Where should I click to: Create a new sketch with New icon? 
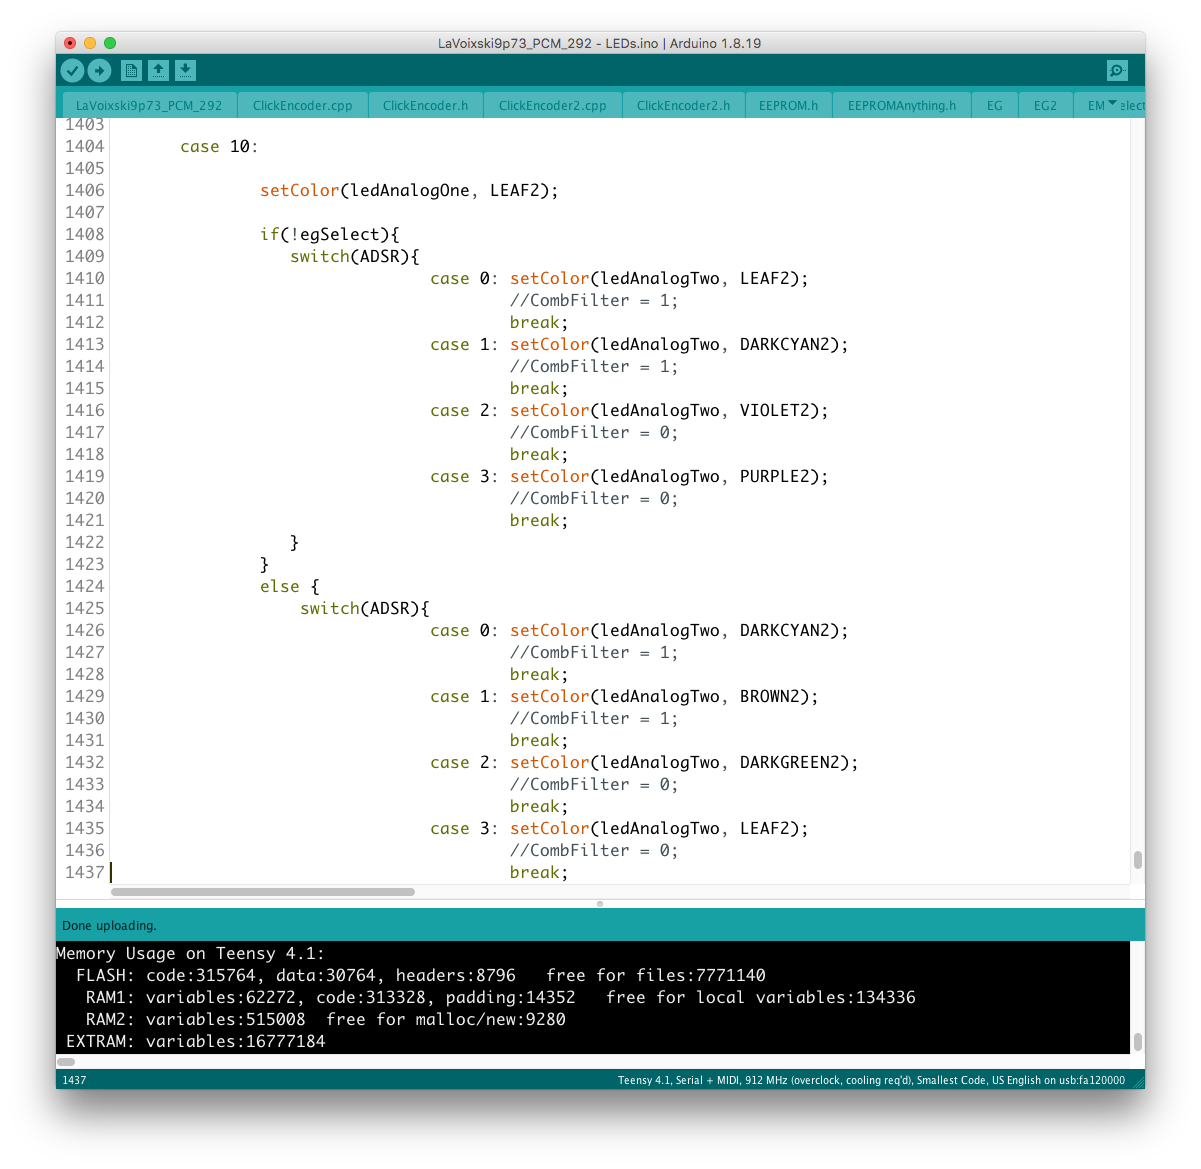(131, 70)
